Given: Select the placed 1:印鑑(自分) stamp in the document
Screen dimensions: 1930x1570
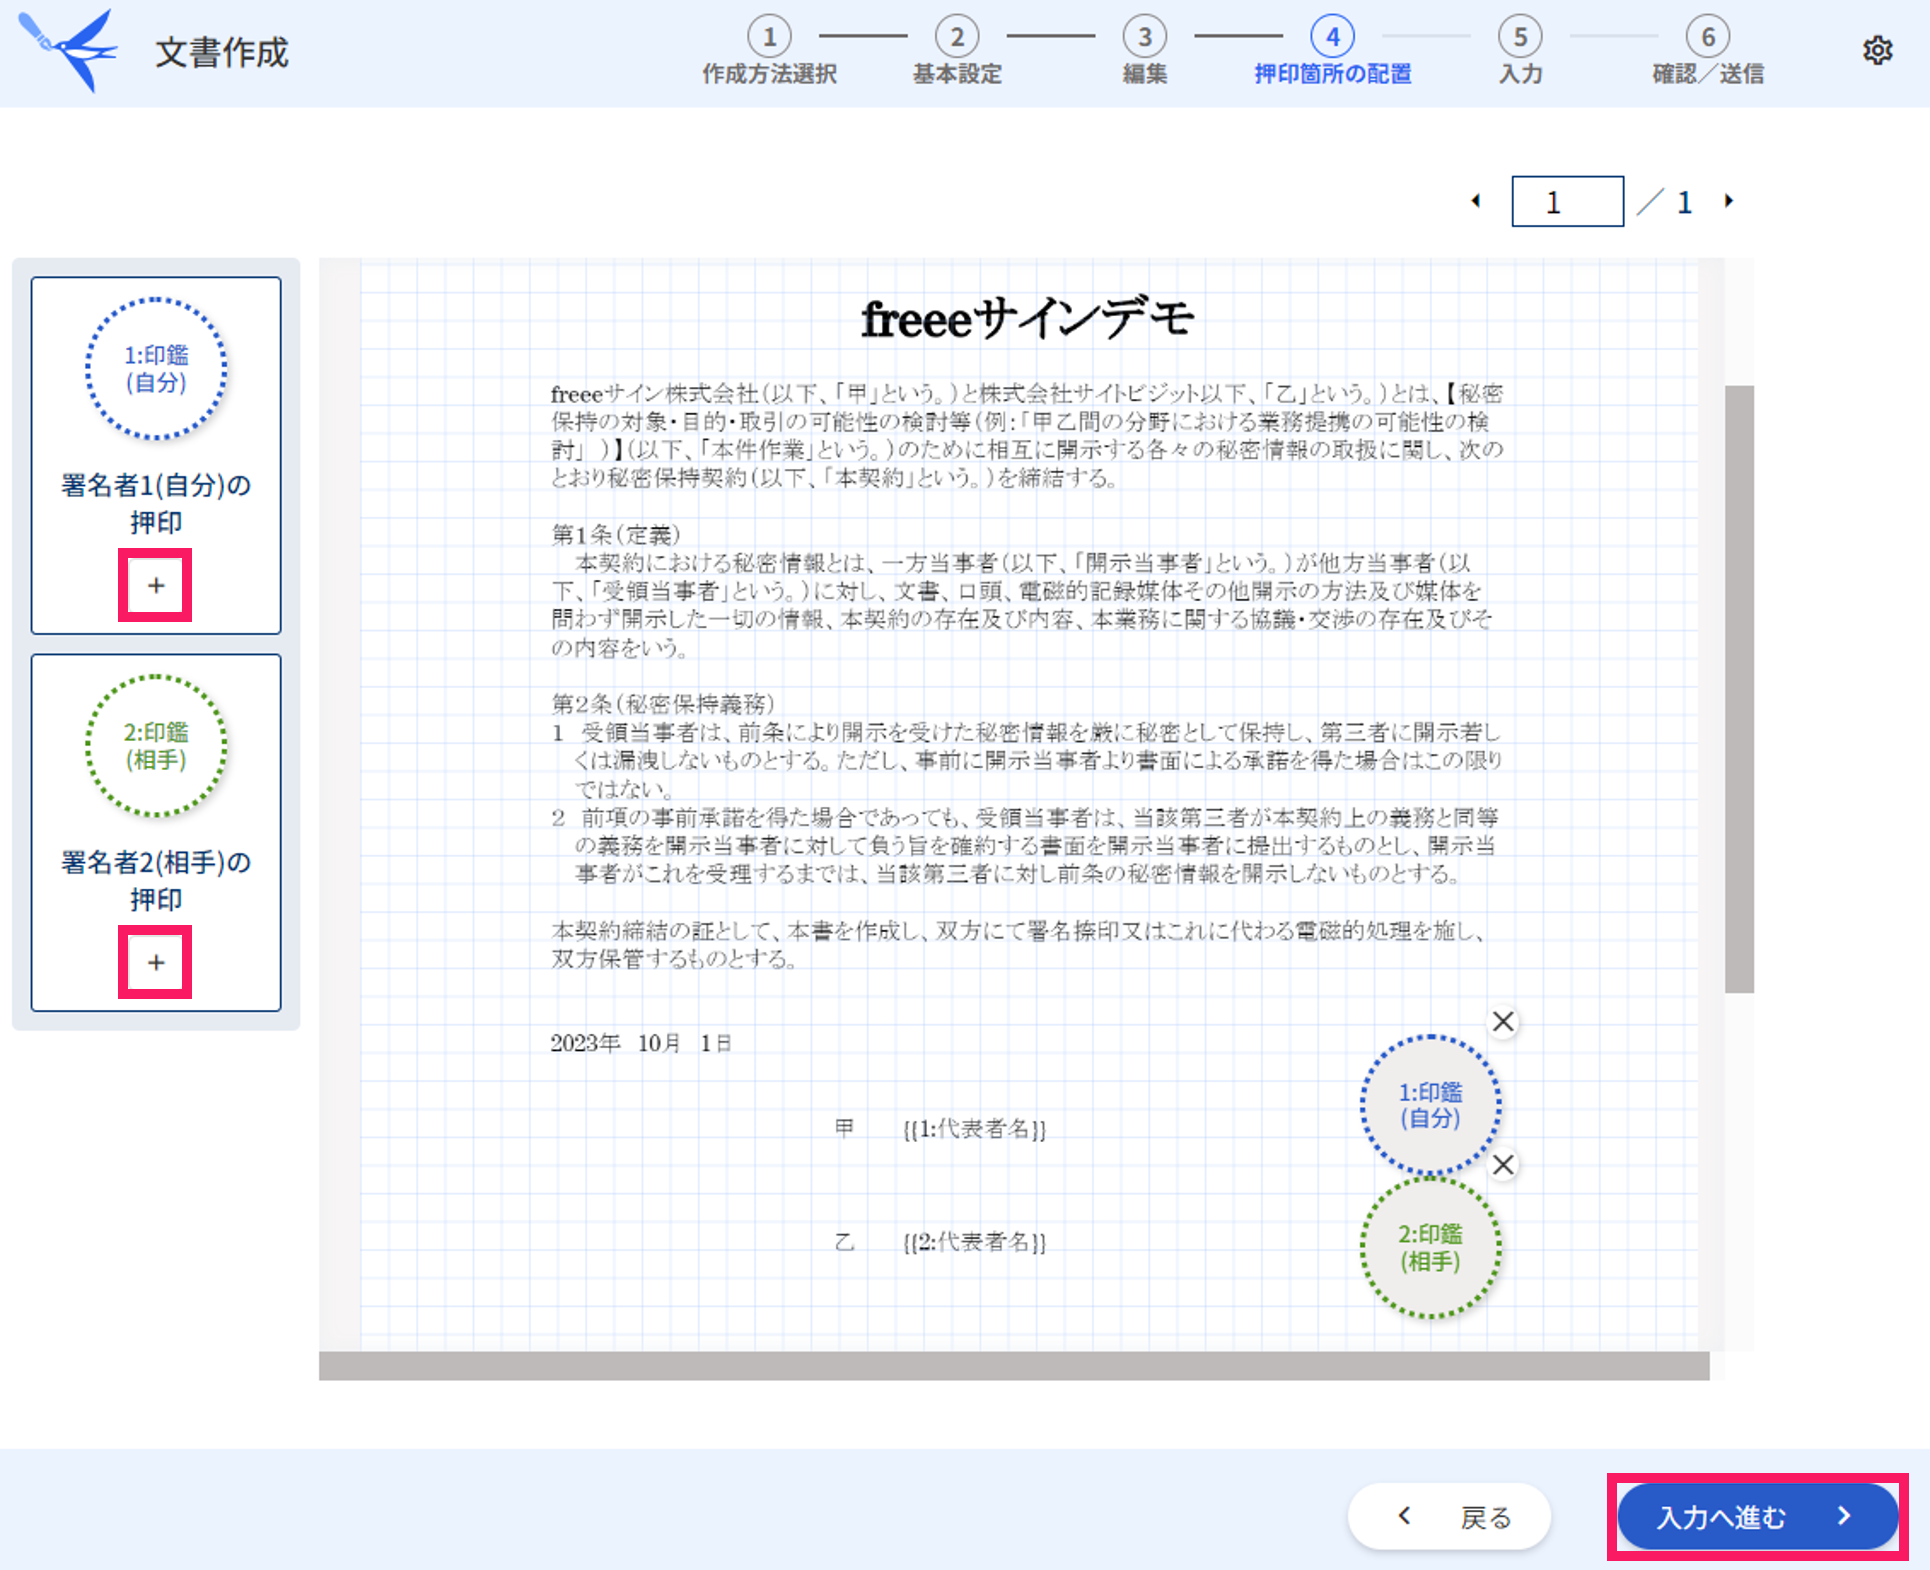Looking at the screenshot, I should click(1430, 1105).
